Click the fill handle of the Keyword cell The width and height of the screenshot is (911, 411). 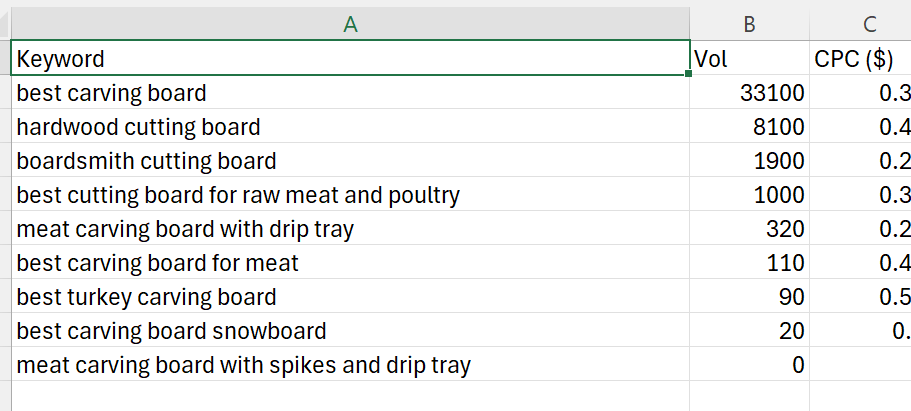coord(689,75)
